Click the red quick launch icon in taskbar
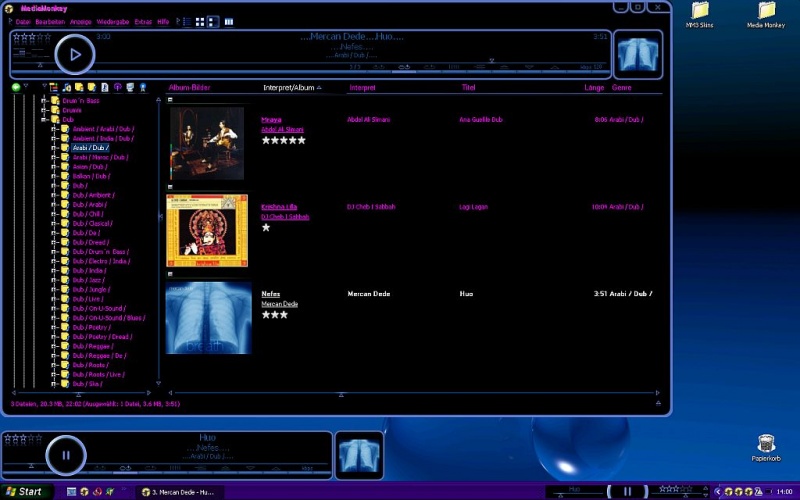Viewport: 800px width, 500px height. (97, 492)
